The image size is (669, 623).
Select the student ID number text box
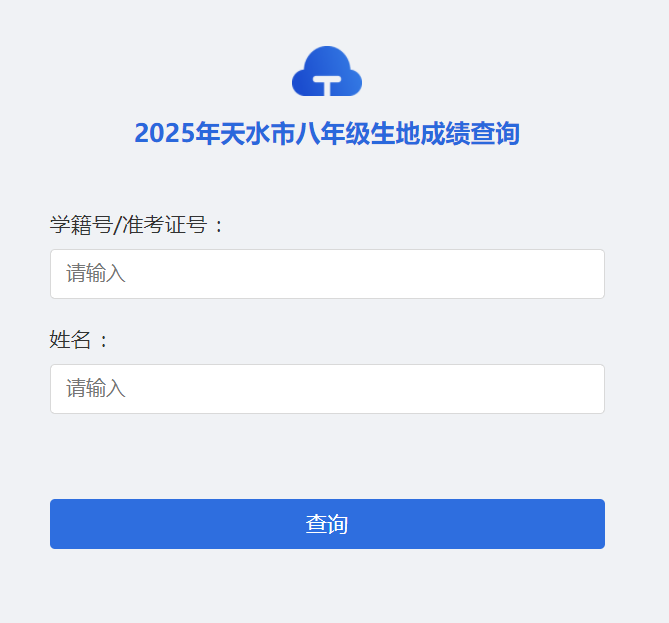pyautogui.click(x=327, y=274)
